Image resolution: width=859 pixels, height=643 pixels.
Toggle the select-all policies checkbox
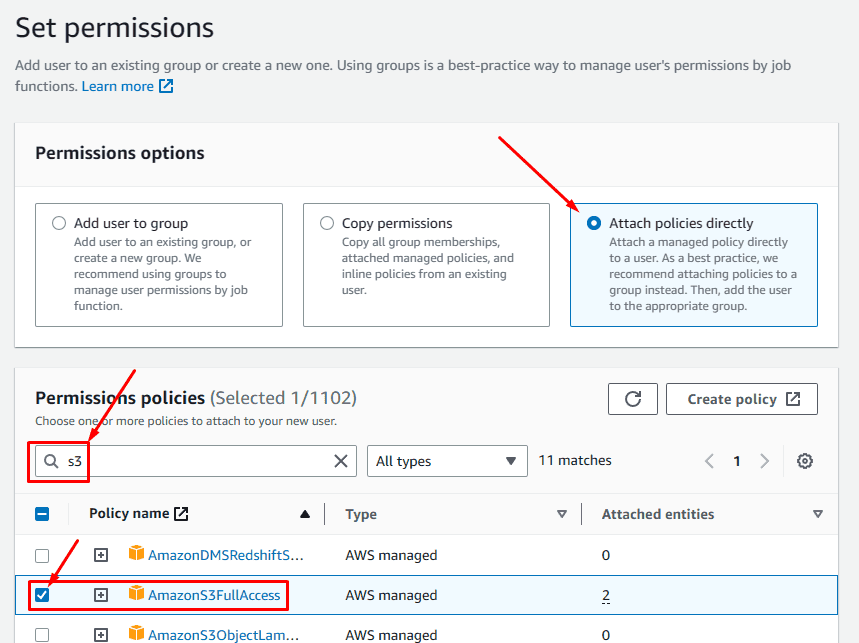click(x=41, y=513)
